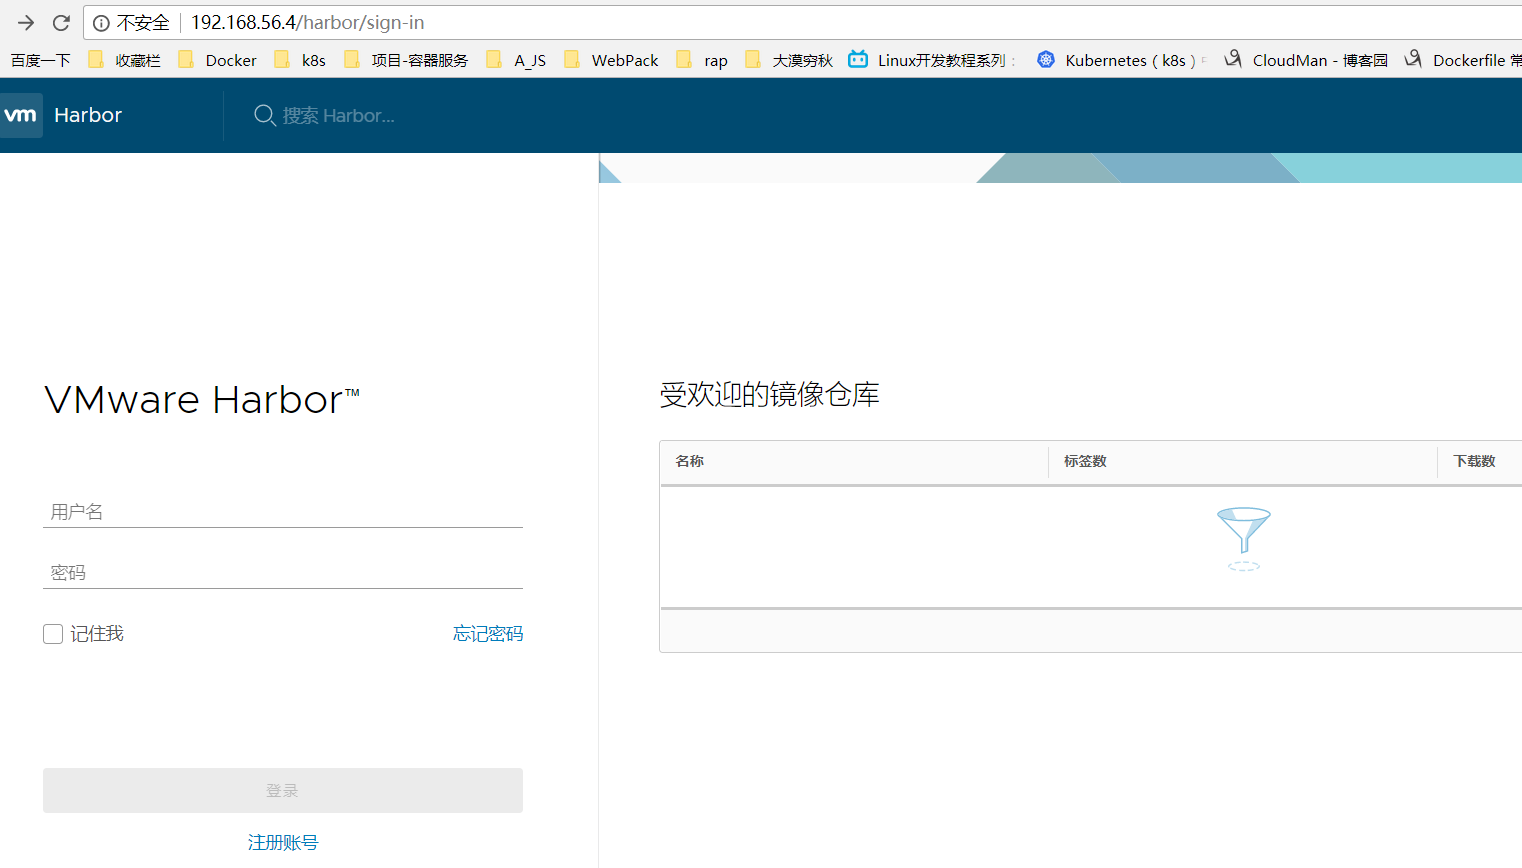The width and height of the screenshot is (1522, 868).
Task: Click the VMware vm logo icon
Action: 21,115
